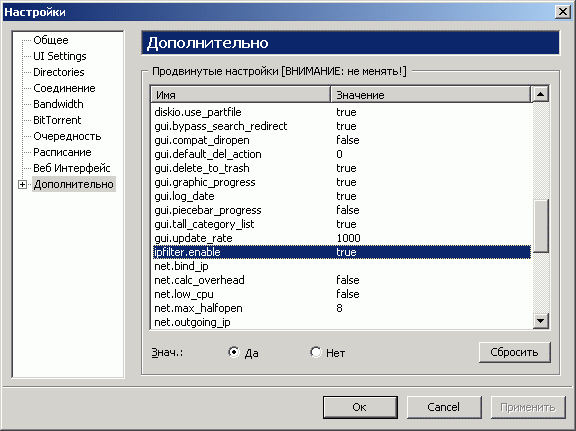This screenshot has height=431, width=576.
Task: Click the scrollbar down arrow
Action: (x=540, y=321)
